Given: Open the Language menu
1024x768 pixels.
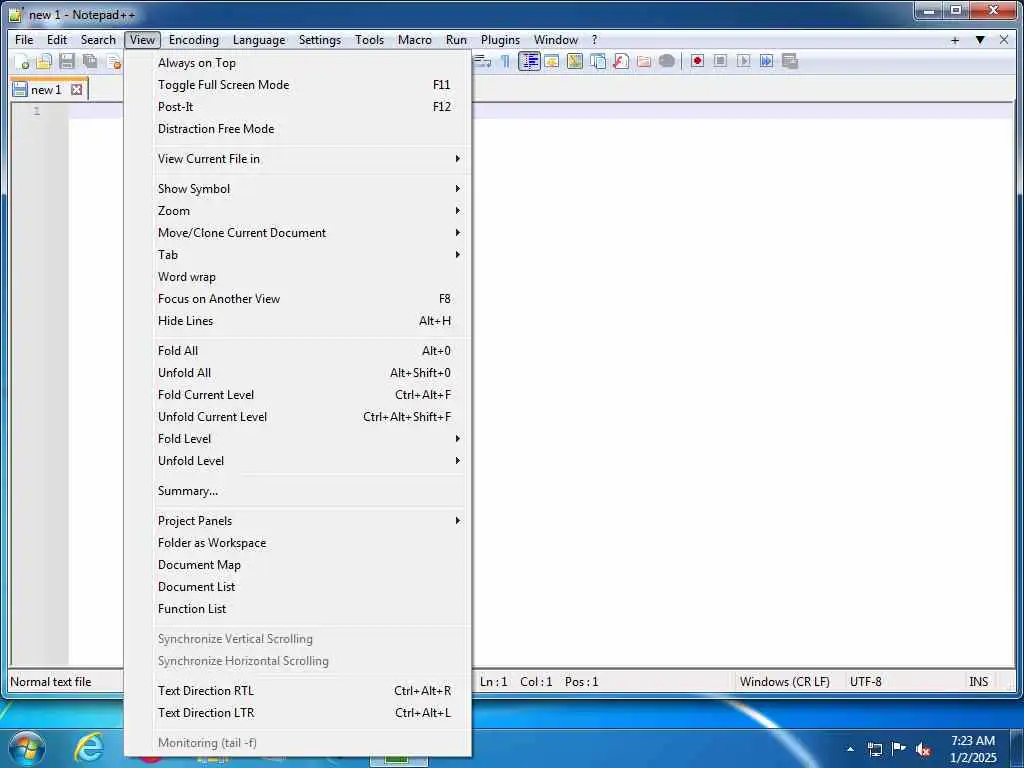Looking at the screenshot, I should [259, 40].
